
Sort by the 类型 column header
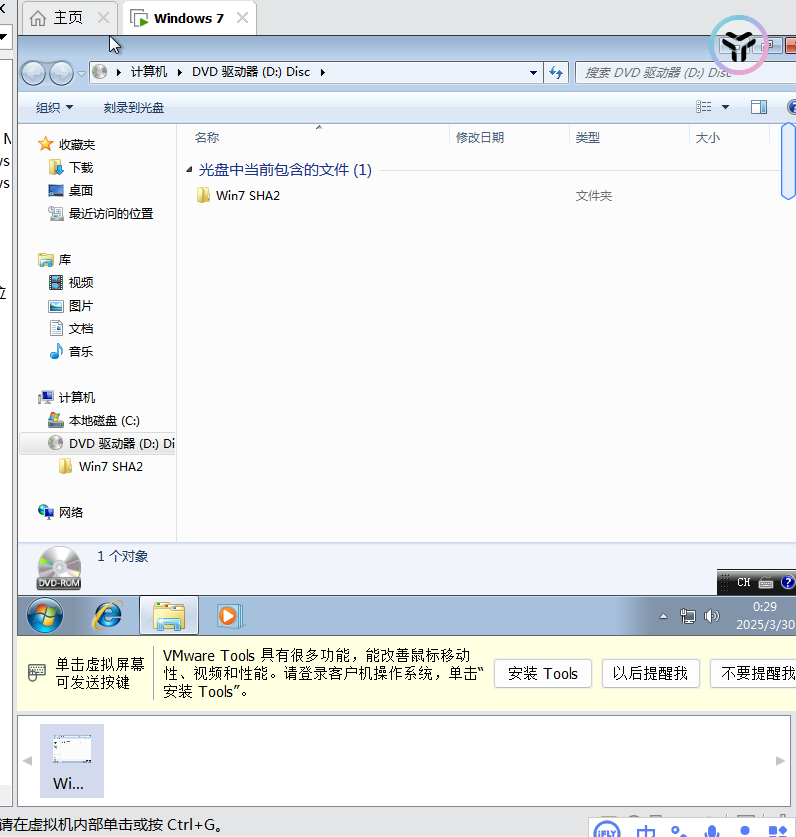[x=587, y=138]
